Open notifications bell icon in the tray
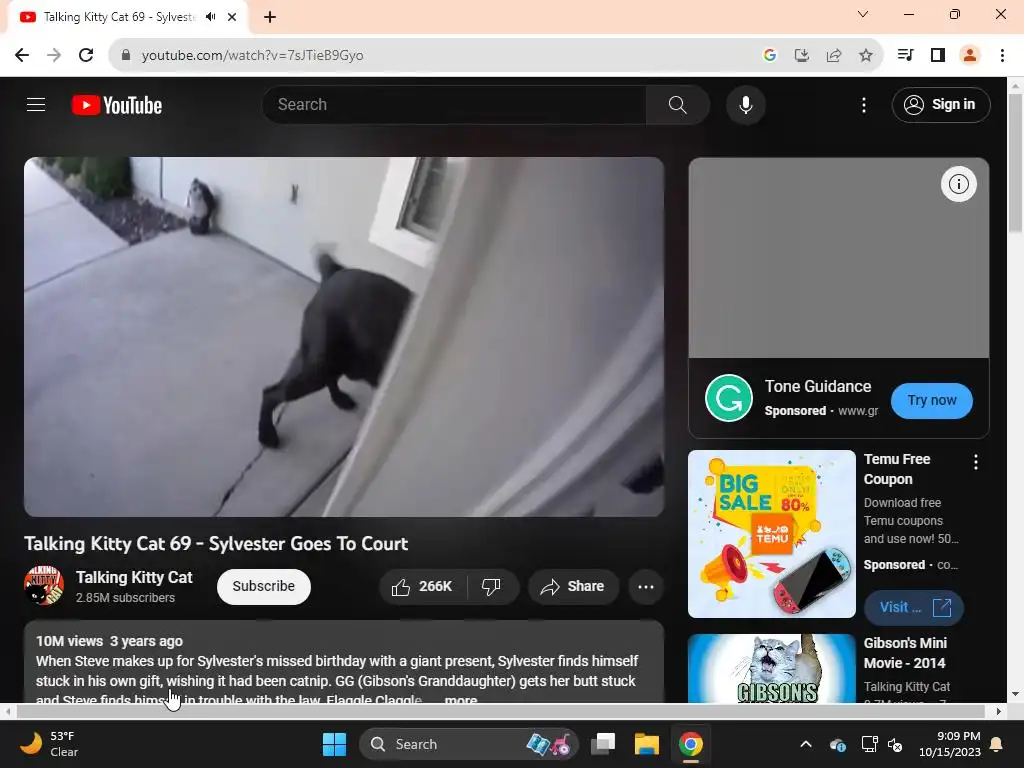 click(997, 744)
